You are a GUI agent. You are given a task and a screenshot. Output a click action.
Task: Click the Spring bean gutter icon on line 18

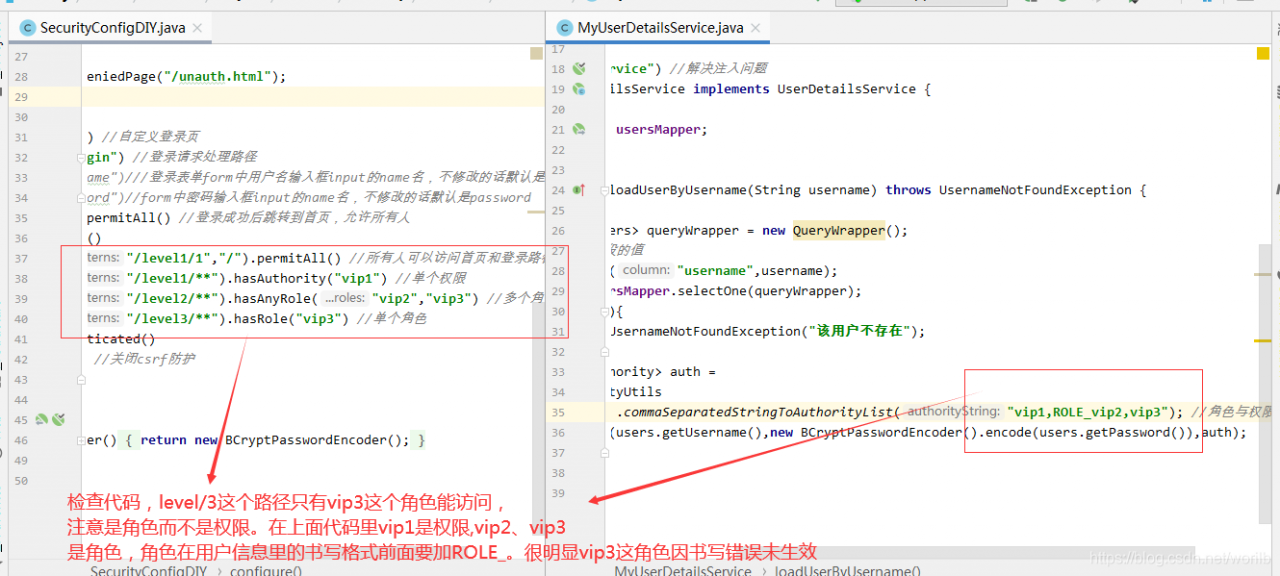tap(579, 69)
